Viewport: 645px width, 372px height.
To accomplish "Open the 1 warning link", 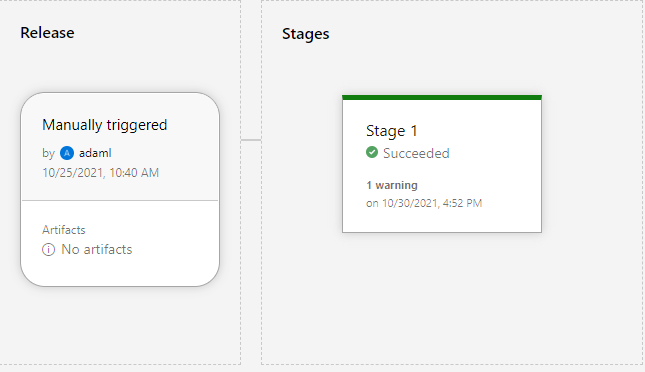I will [x=392, y=185].
